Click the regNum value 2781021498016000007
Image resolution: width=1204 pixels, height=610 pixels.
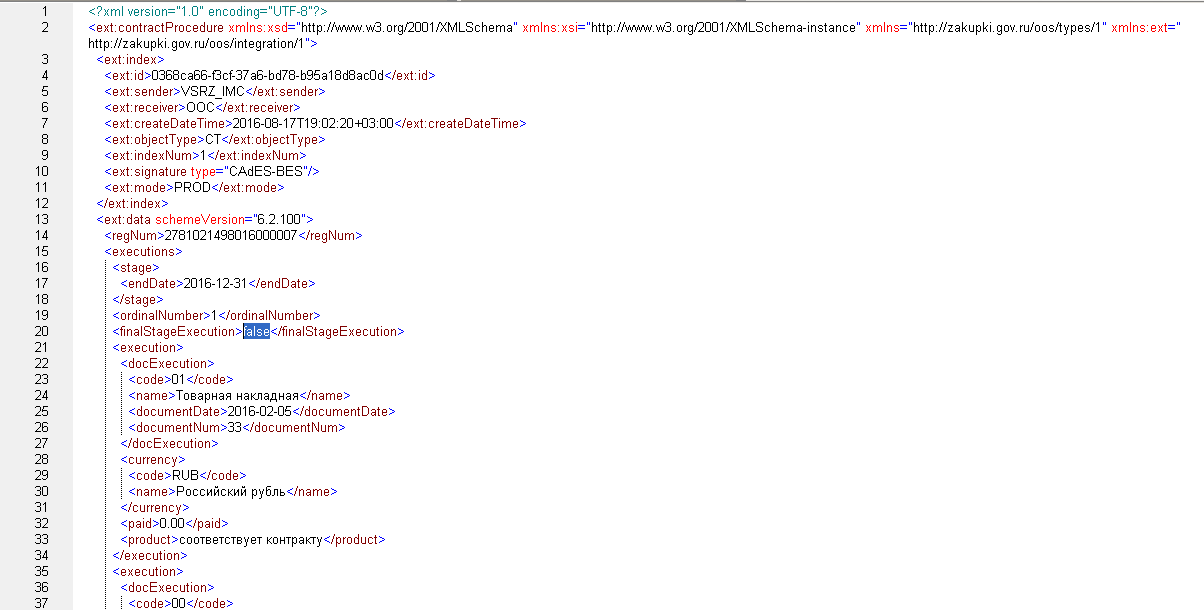pos(231,235)
